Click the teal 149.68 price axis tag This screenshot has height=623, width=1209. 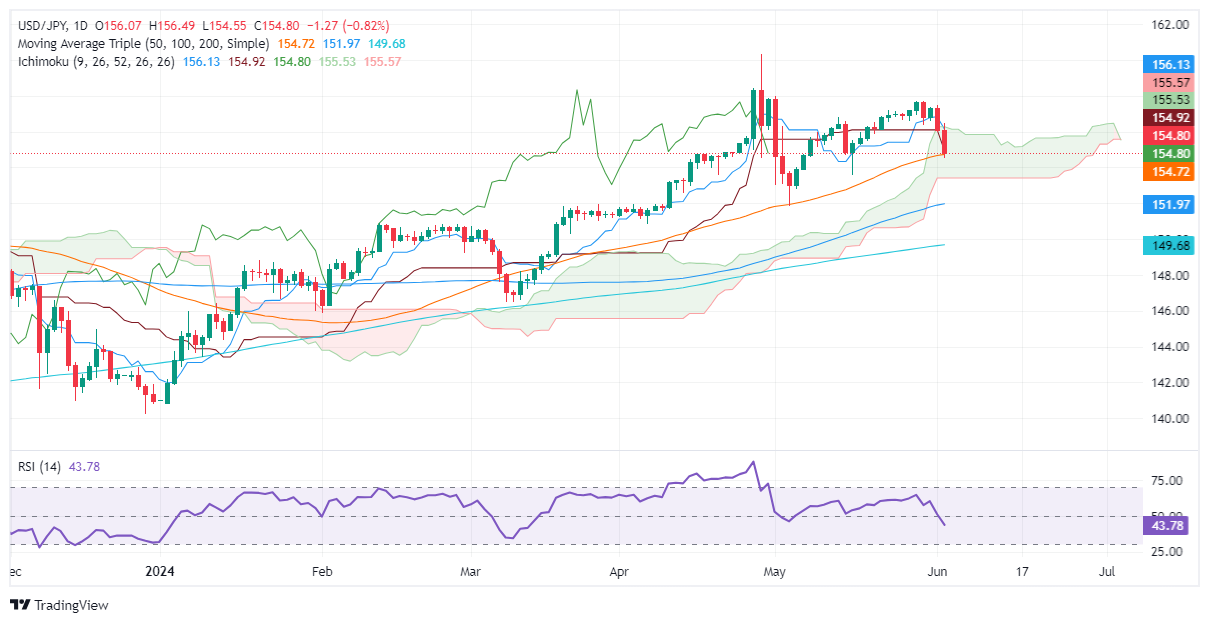click(x=1170, y=245)
